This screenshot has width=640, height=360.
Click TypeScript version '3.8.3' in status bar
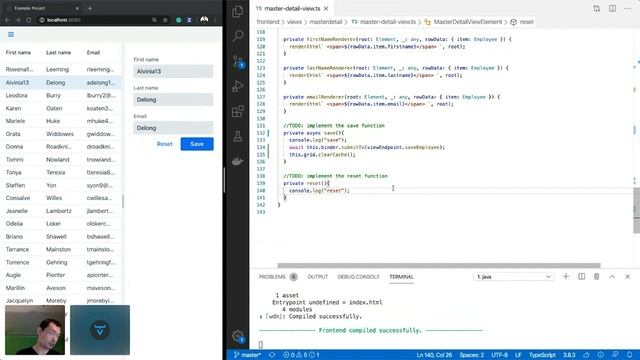click(569, 355)
